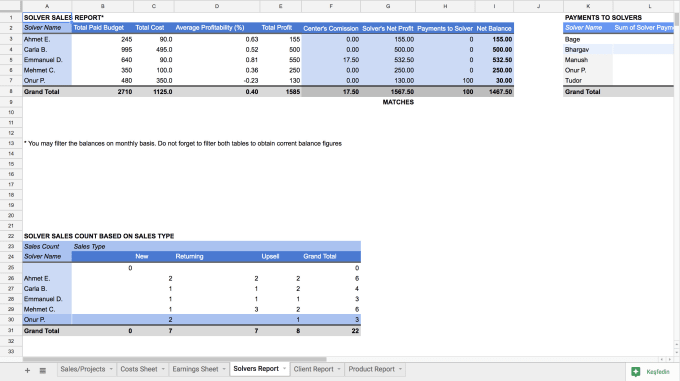Viewport: 680px width, 381px height.
Task: Open Client Report tab dropdown arrow
Action: pos(339,369)
